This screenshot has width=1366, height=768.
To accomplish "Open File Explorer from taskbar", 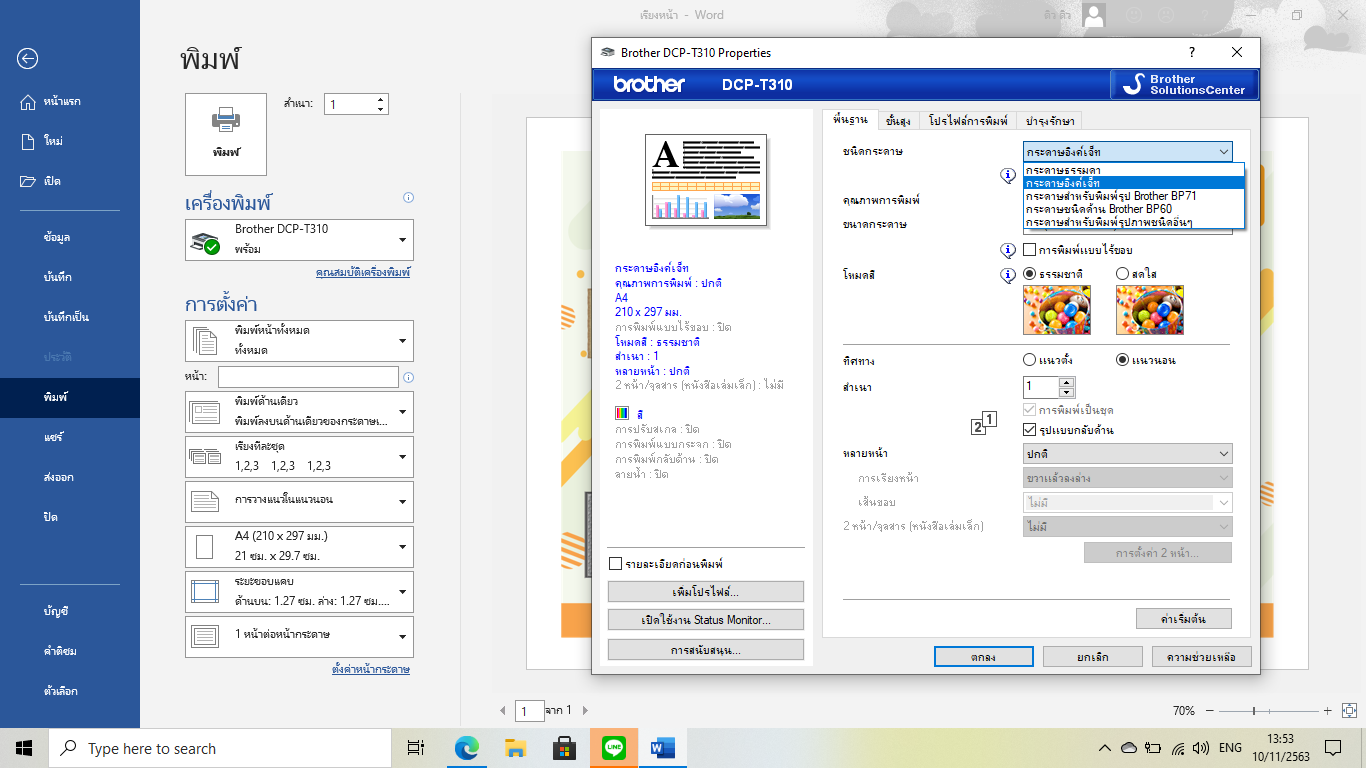I will [x=515, y=748].
